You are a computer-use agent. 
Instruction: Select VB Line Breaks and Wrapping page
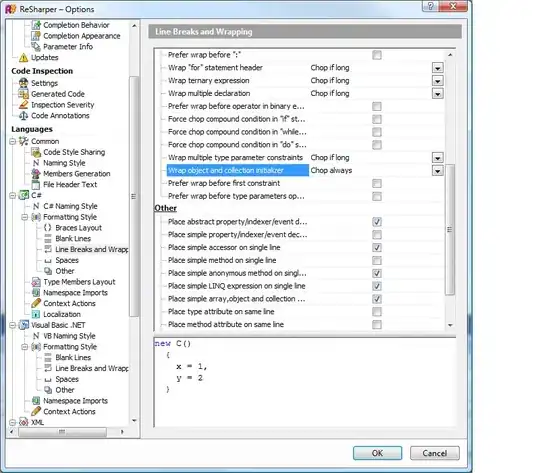91,368
